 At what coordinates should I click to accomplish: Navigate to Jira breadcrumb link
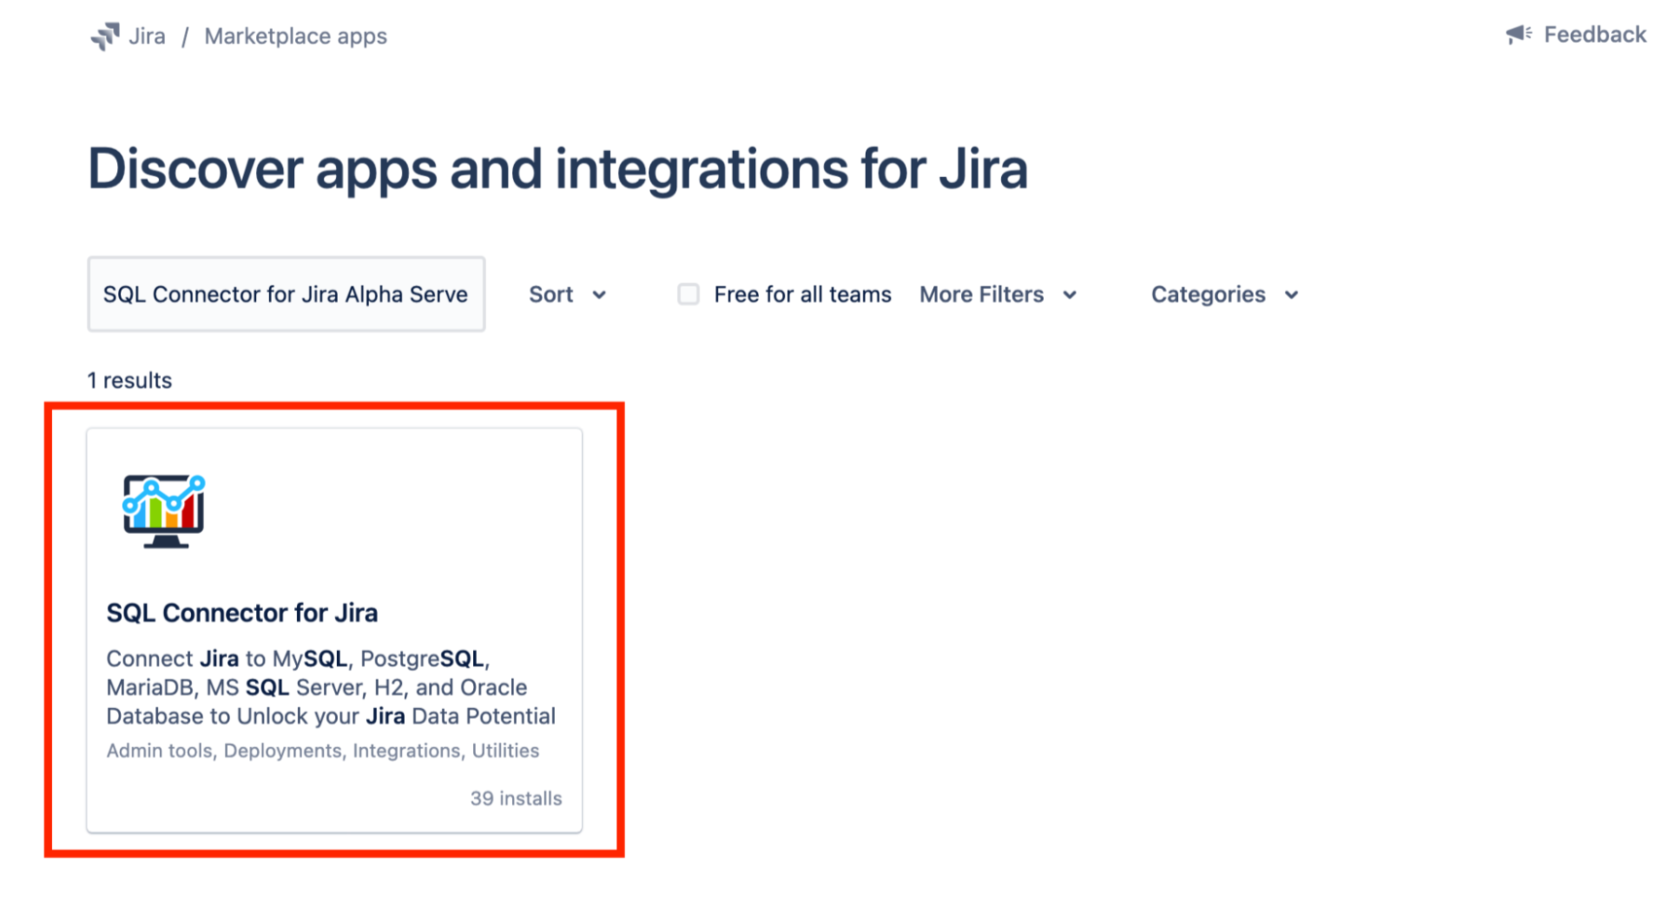(x=146, y=36)
